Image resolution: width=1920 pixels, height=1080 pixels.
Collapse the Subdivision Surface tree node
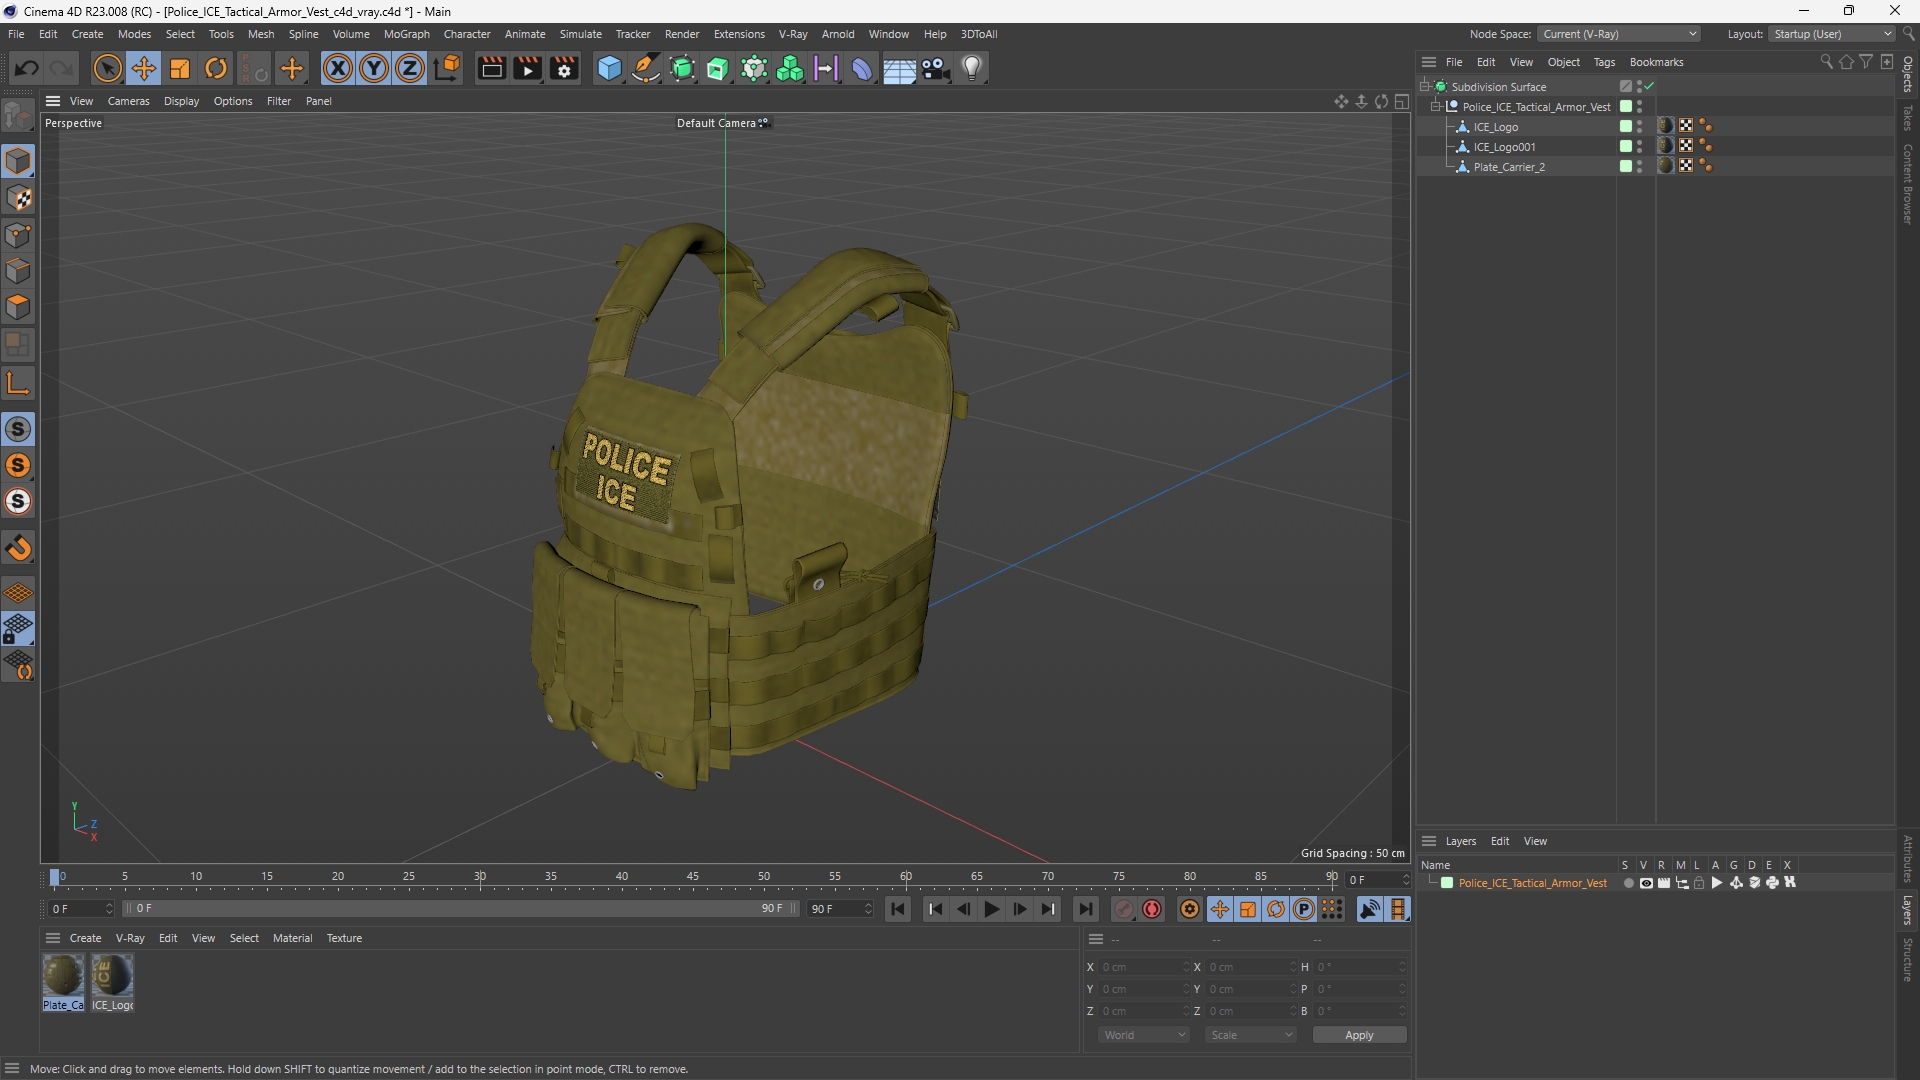pos(1425,86)
